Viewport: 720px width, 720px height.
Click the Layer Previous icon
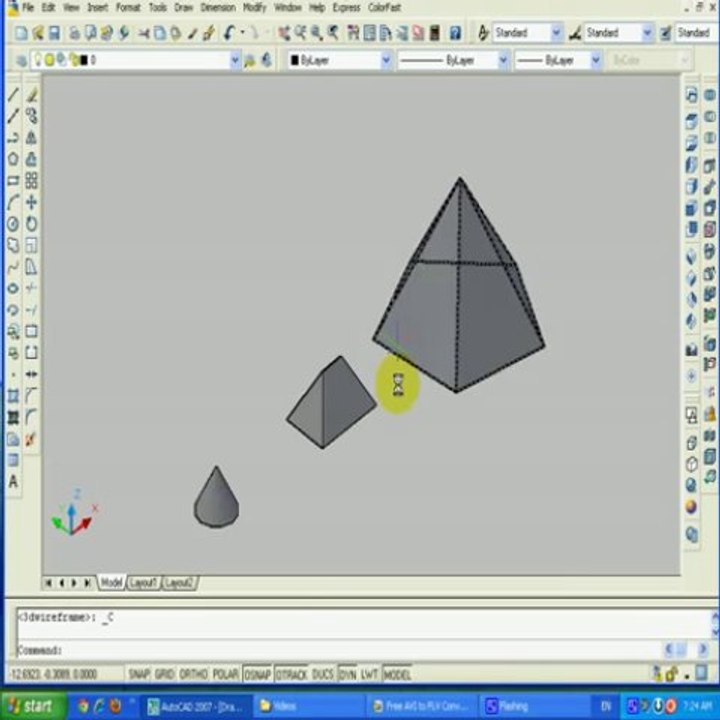(267, 61)
